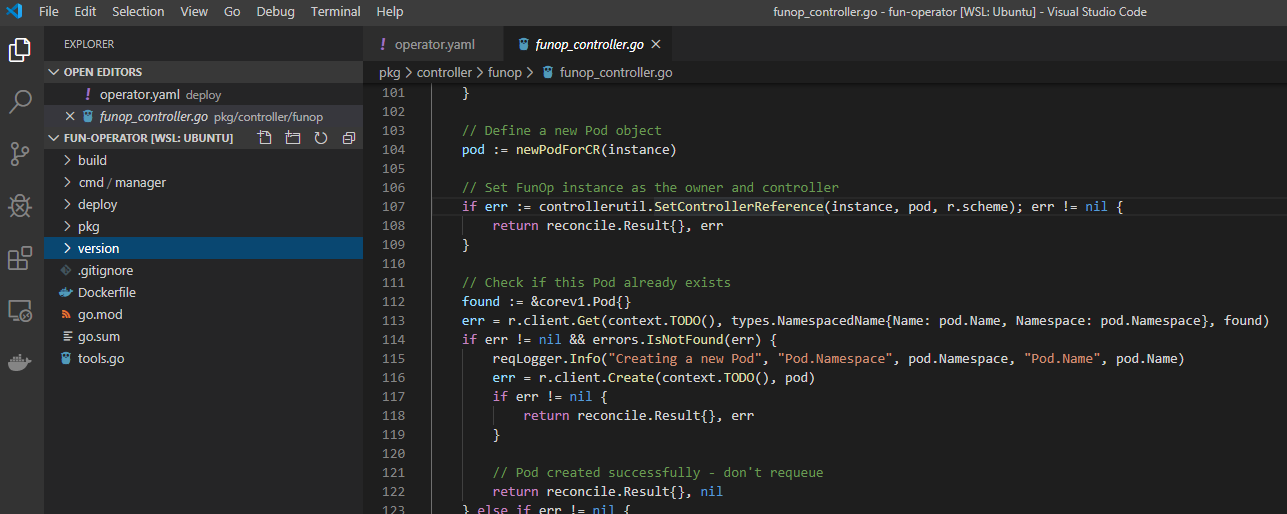
Task: Open the Docker view whale icon
Action: [20, 363]
